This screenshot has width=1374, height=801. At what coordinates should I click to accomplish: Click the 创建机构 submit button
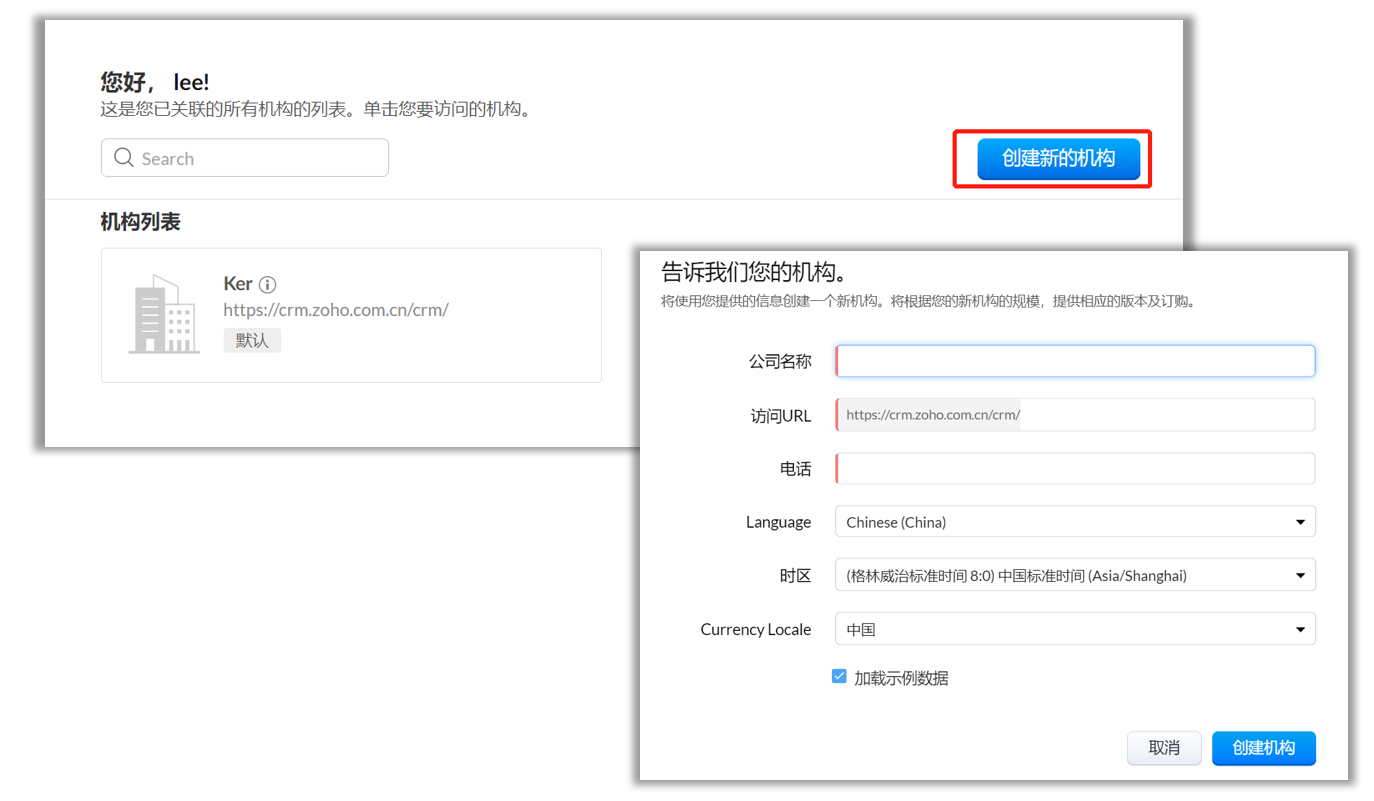pyautogui.click(x=1263, y=748)
